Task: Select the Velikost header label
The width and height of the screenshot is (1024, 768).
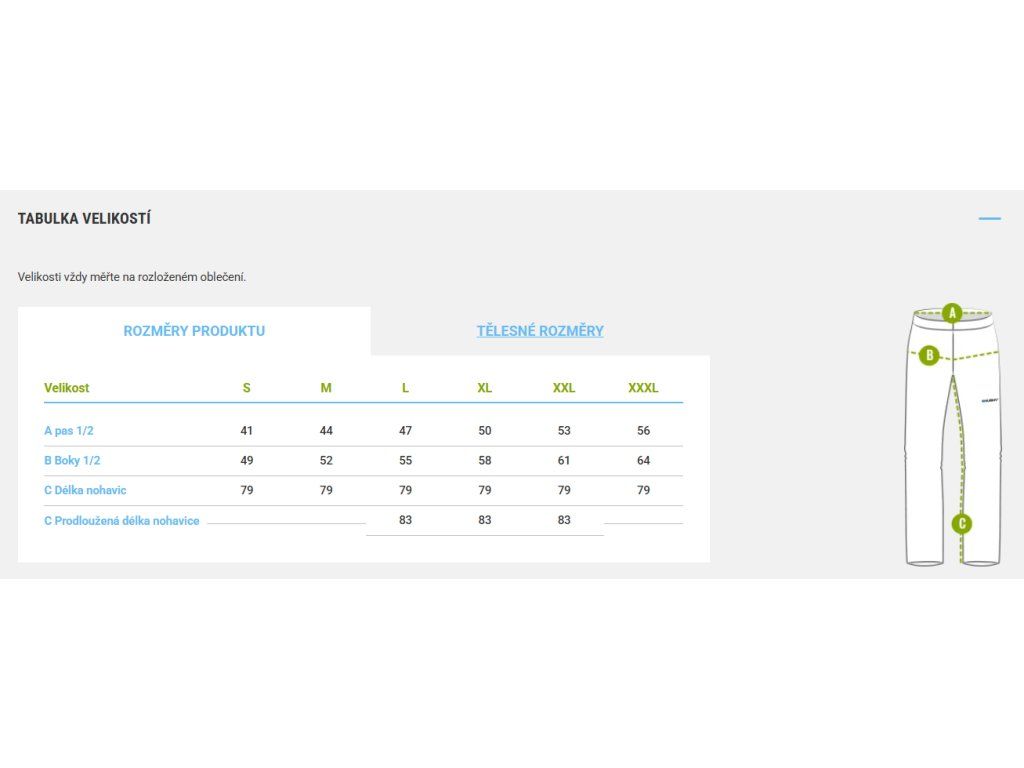Action: [67, 388]
